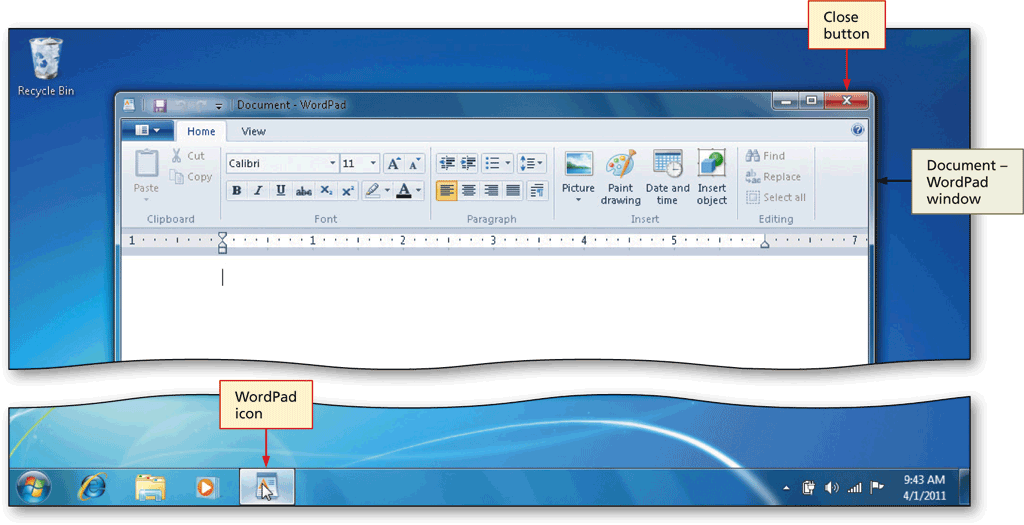1024x525 pixels.
Task: Click the right indent ruler marker
Action: click(x=765, y=244)
